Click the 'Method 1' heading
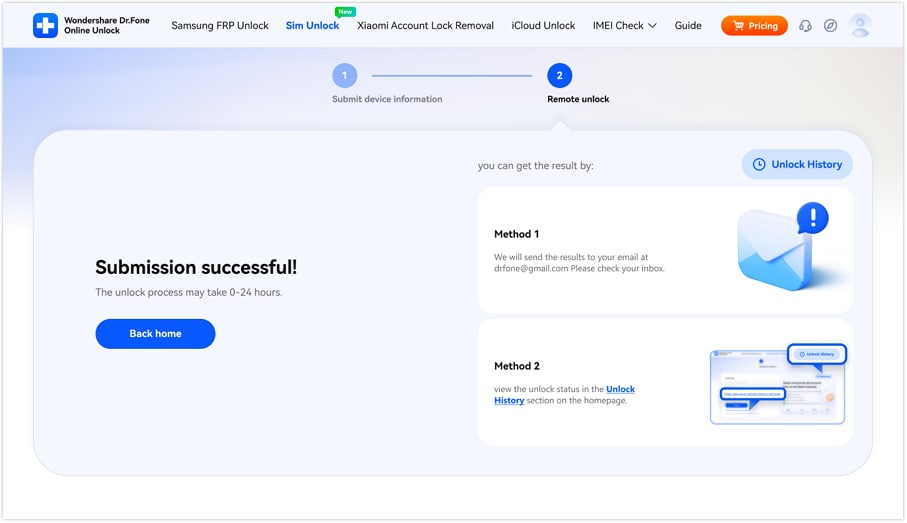 pos(517,234)
